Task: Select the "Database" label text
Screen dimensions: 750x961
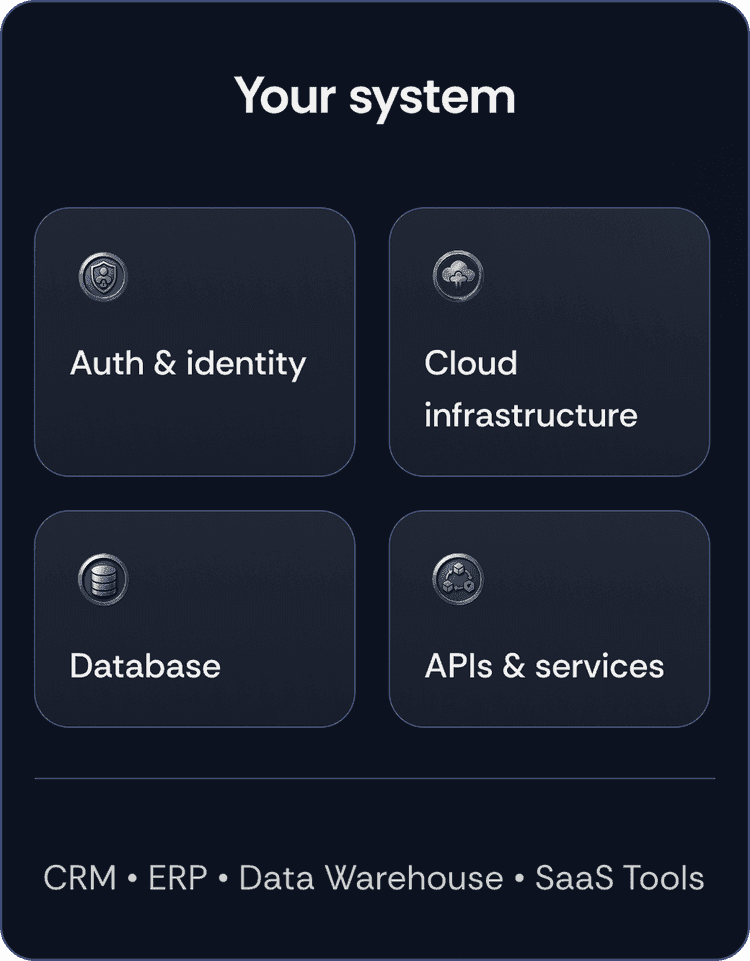Action: pyautogui.click(x=145, y=666)
